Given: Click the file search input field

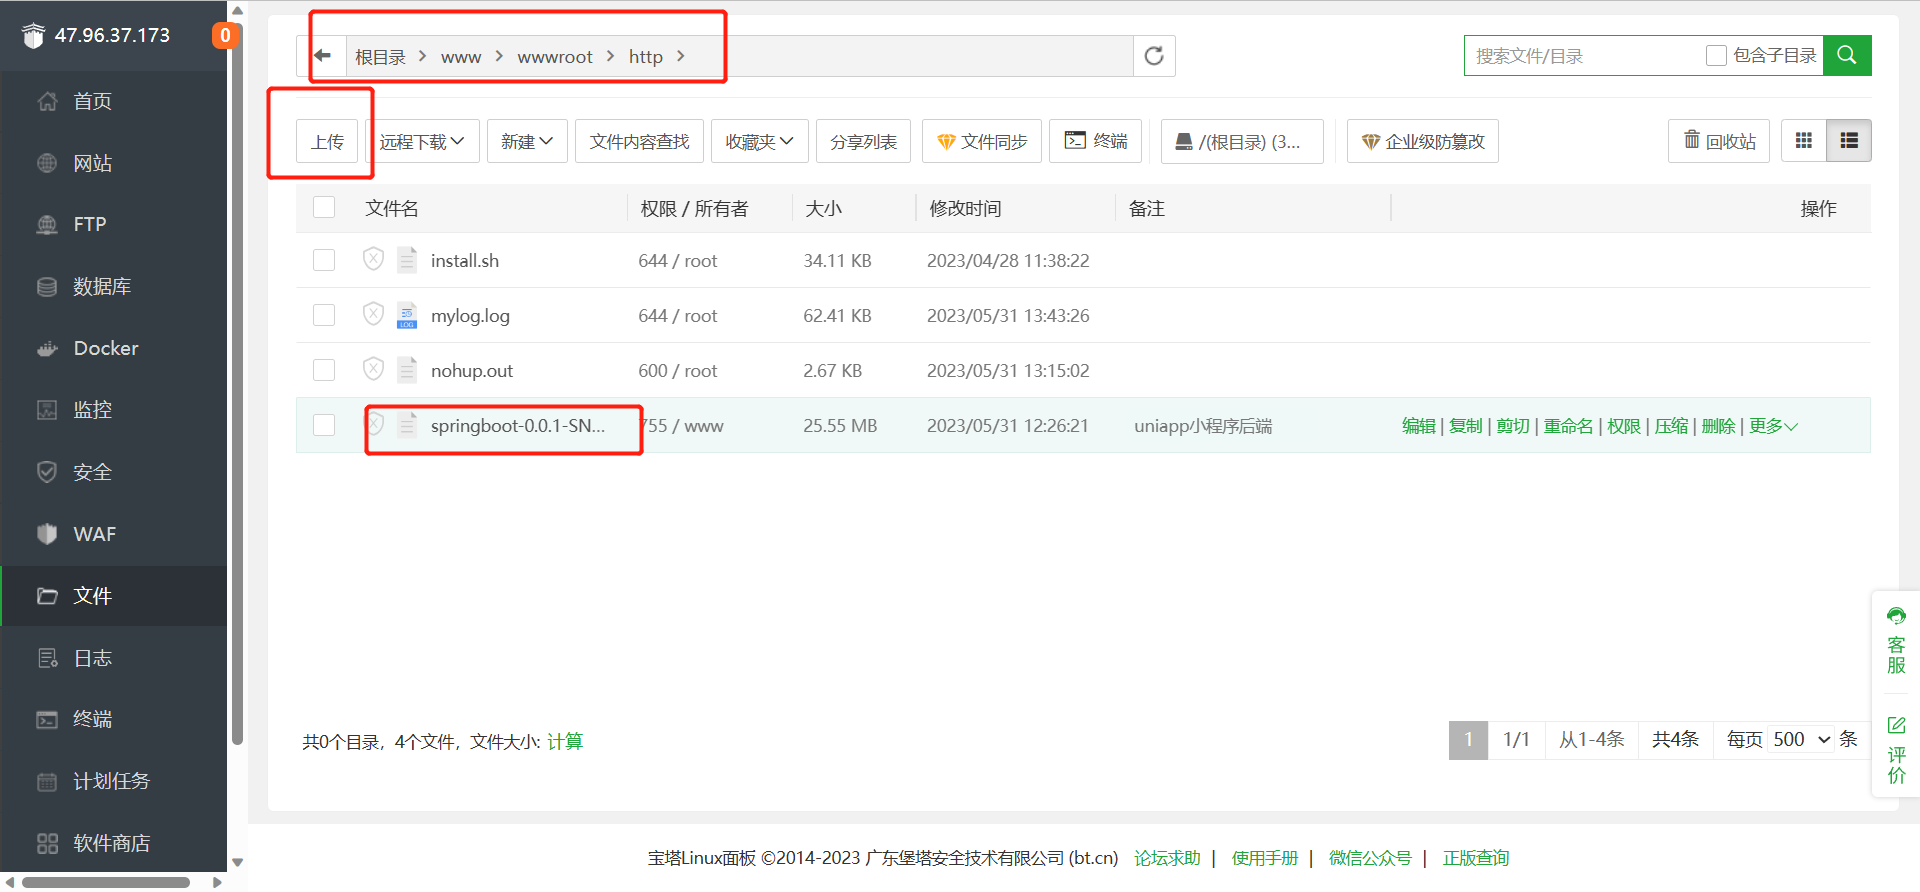Looking at the screenshot, I should pyautogui.click(x=1583, y=56).
